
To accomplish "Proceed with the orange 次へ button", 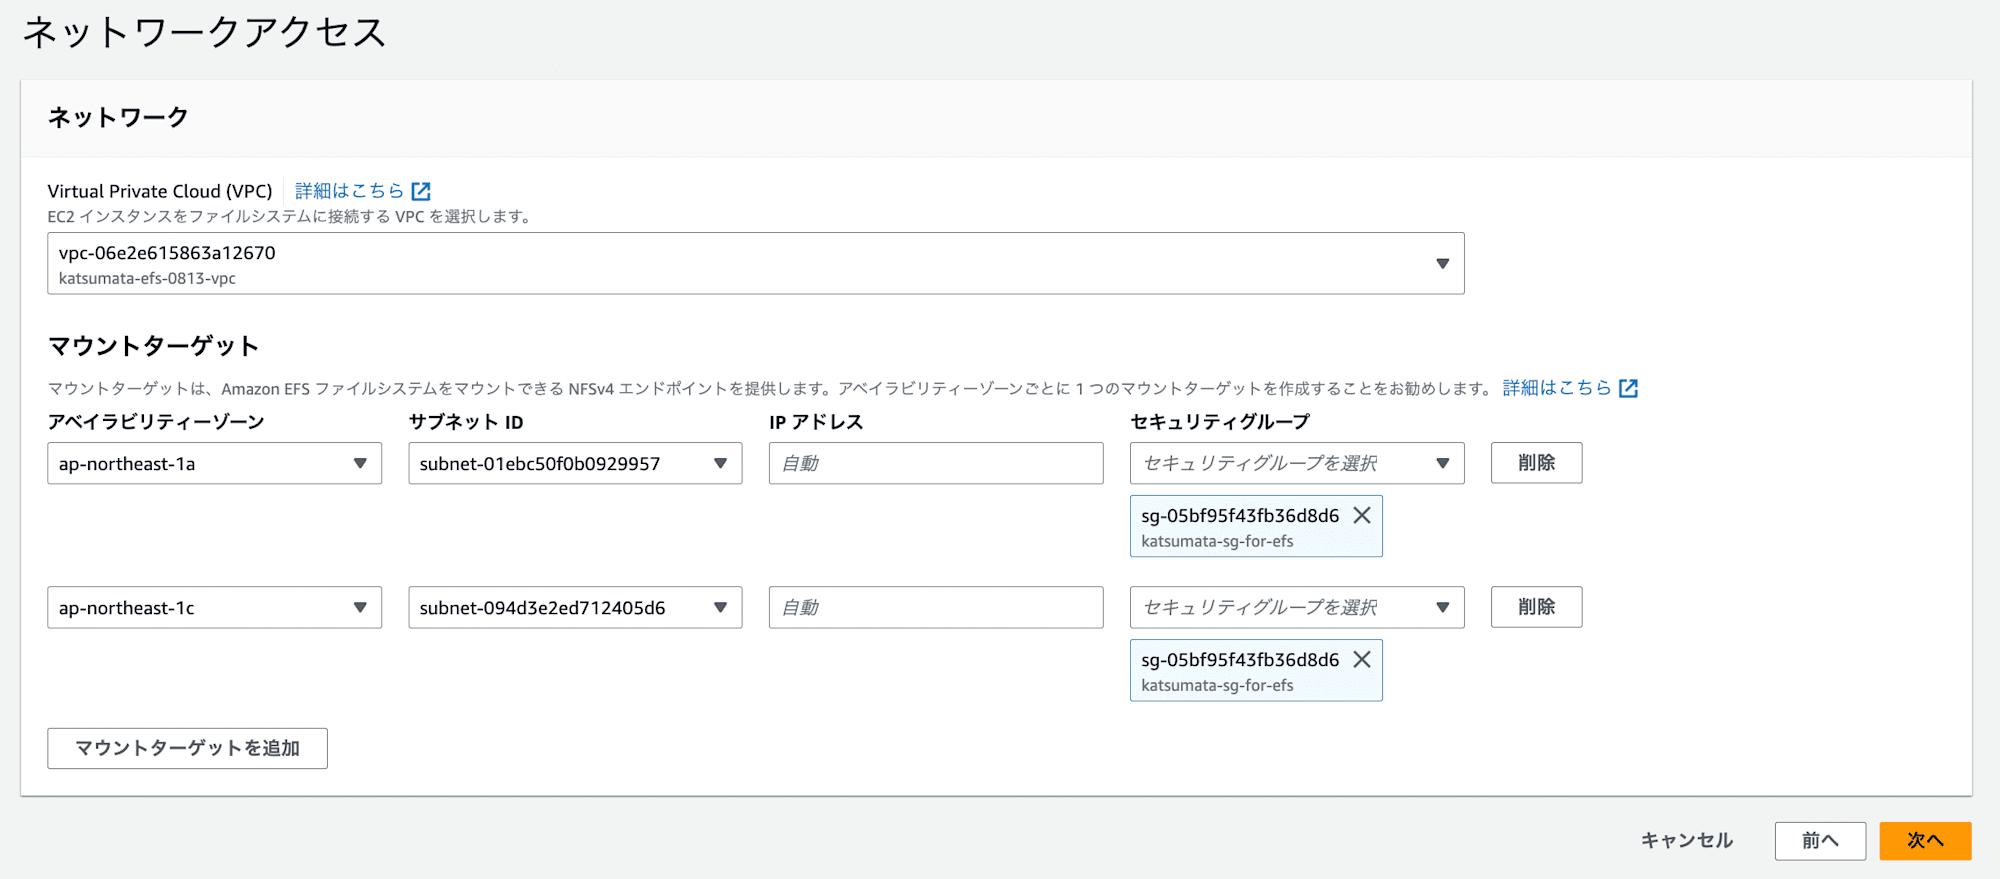I will pyautogui.click(x=1925, y=841).
